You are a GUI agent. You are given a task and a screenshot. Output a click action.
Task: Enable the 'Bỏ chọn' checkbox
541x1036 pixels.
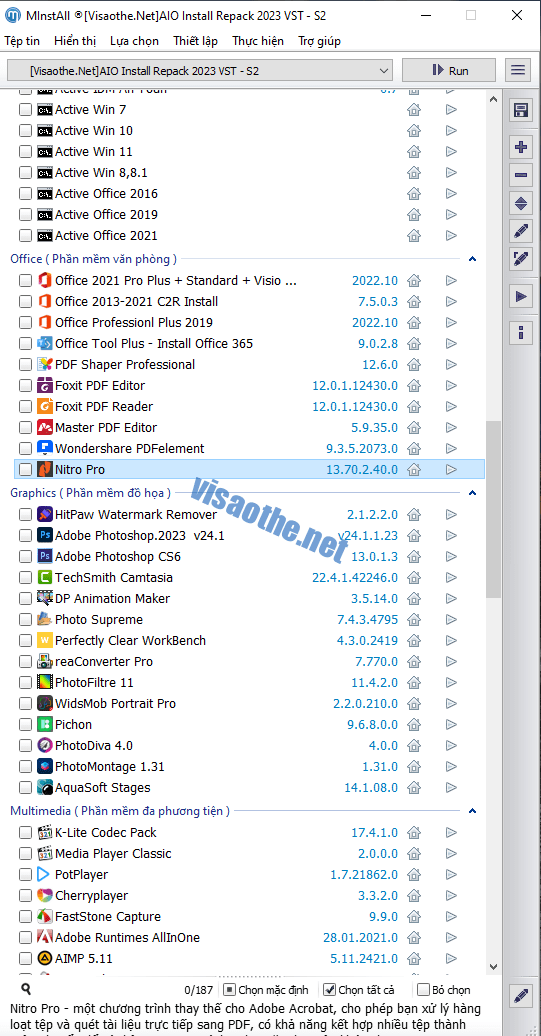423,990
